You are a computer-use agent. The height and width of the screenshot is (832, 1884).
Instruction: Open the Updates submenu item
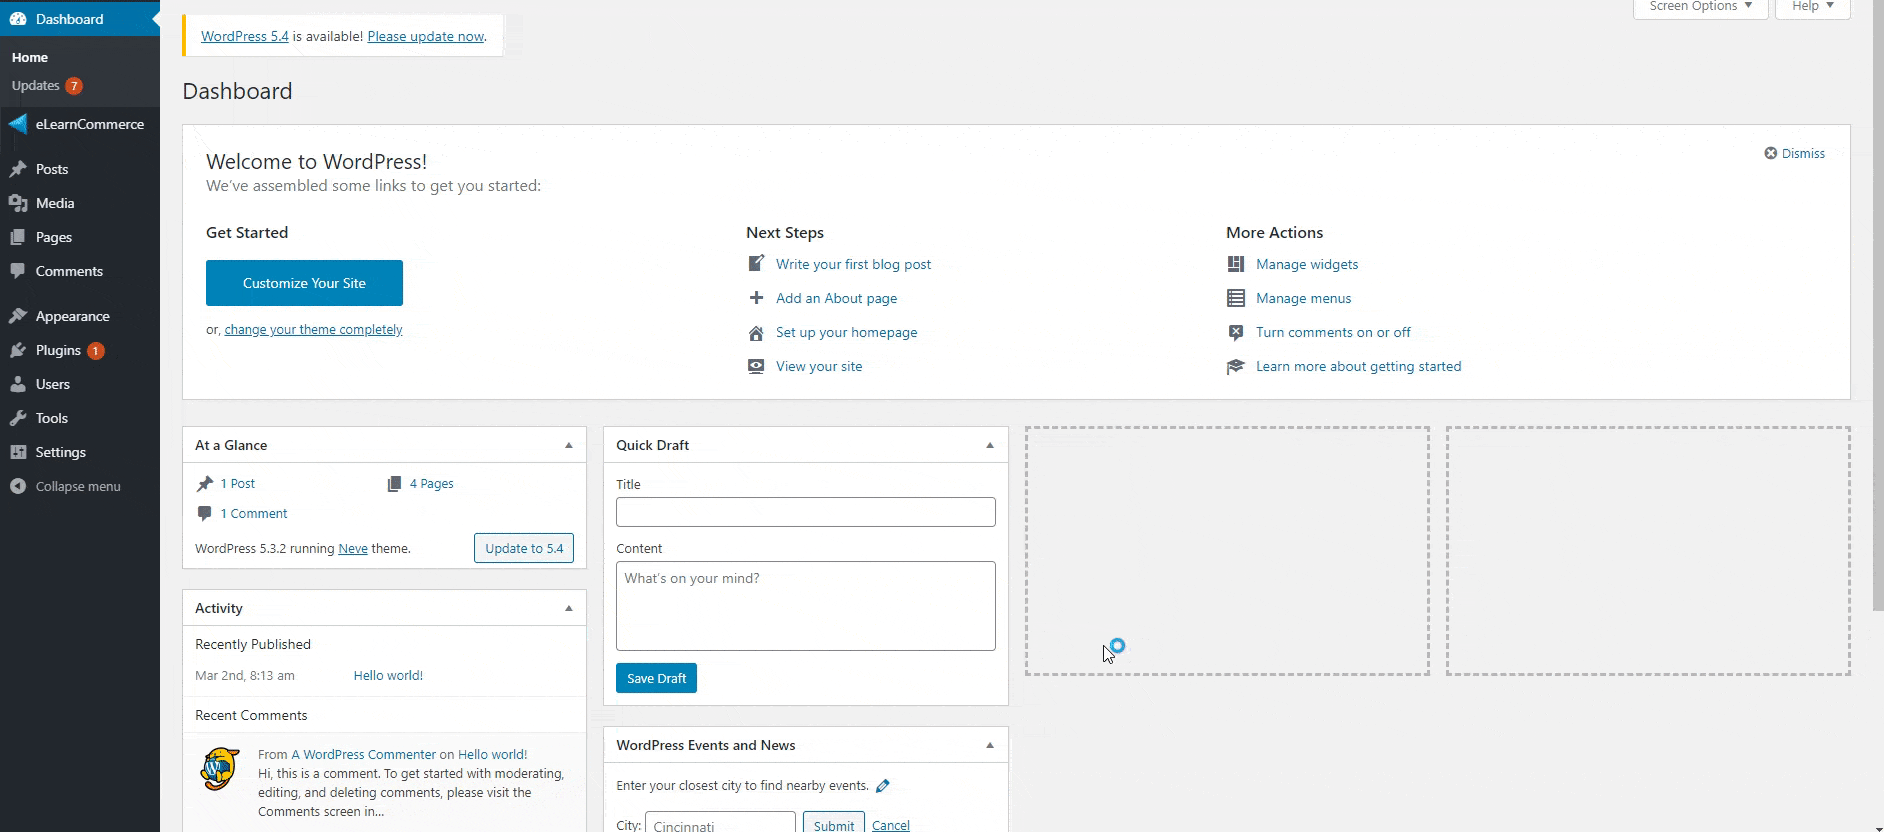click(36, 86)
